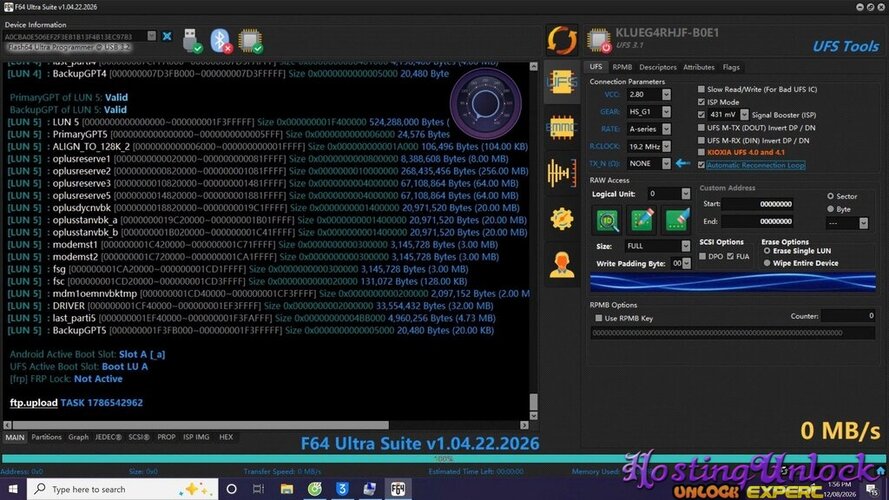The image size is (889, 500).
Task: Open the GEAR dropdown showing HS_G1
Action: click(x=666, y=112)
